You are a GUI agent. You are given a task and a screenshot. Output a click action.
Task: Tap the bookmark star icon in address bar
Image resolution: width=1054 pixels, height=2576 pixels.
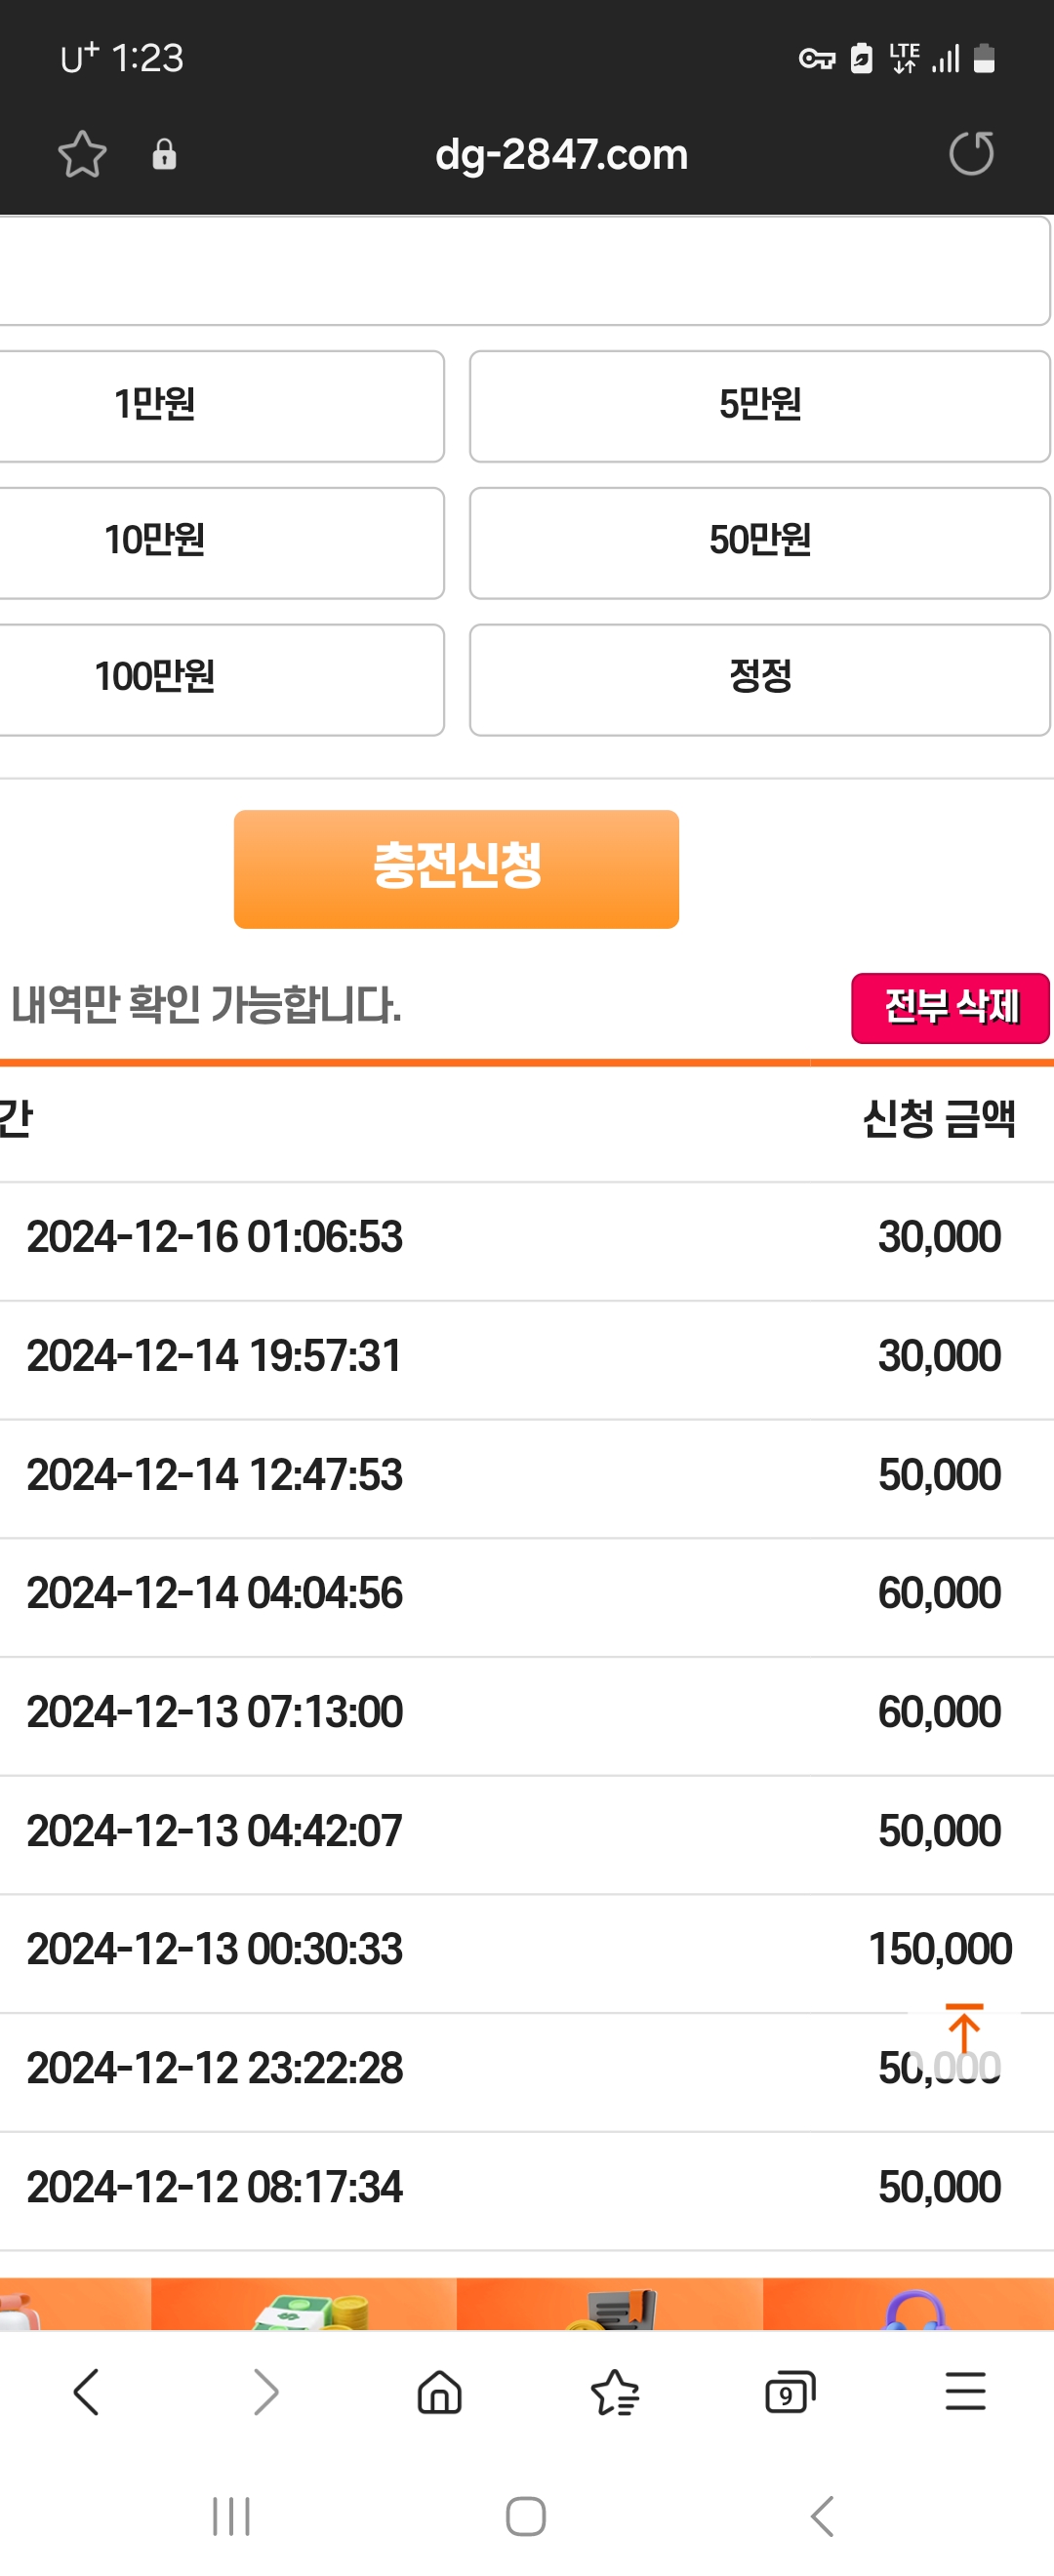pos(82,154)
